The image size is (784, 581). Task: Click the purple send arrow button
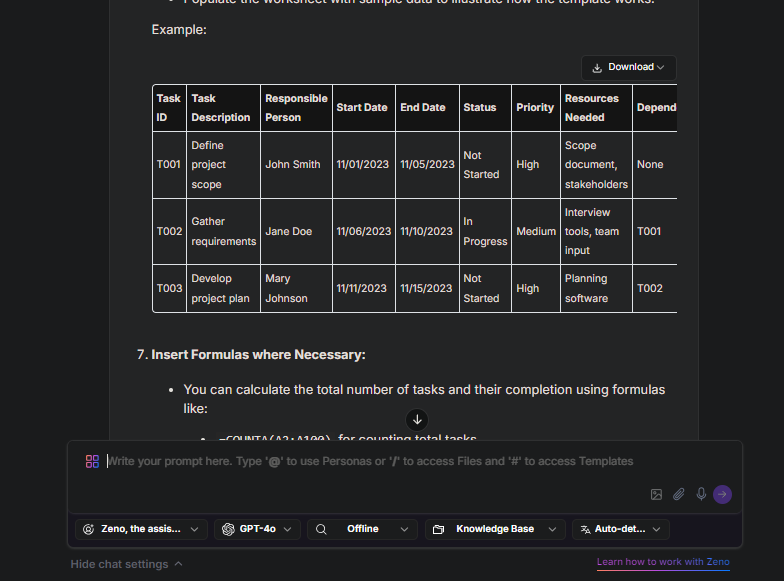coord(722,494)
